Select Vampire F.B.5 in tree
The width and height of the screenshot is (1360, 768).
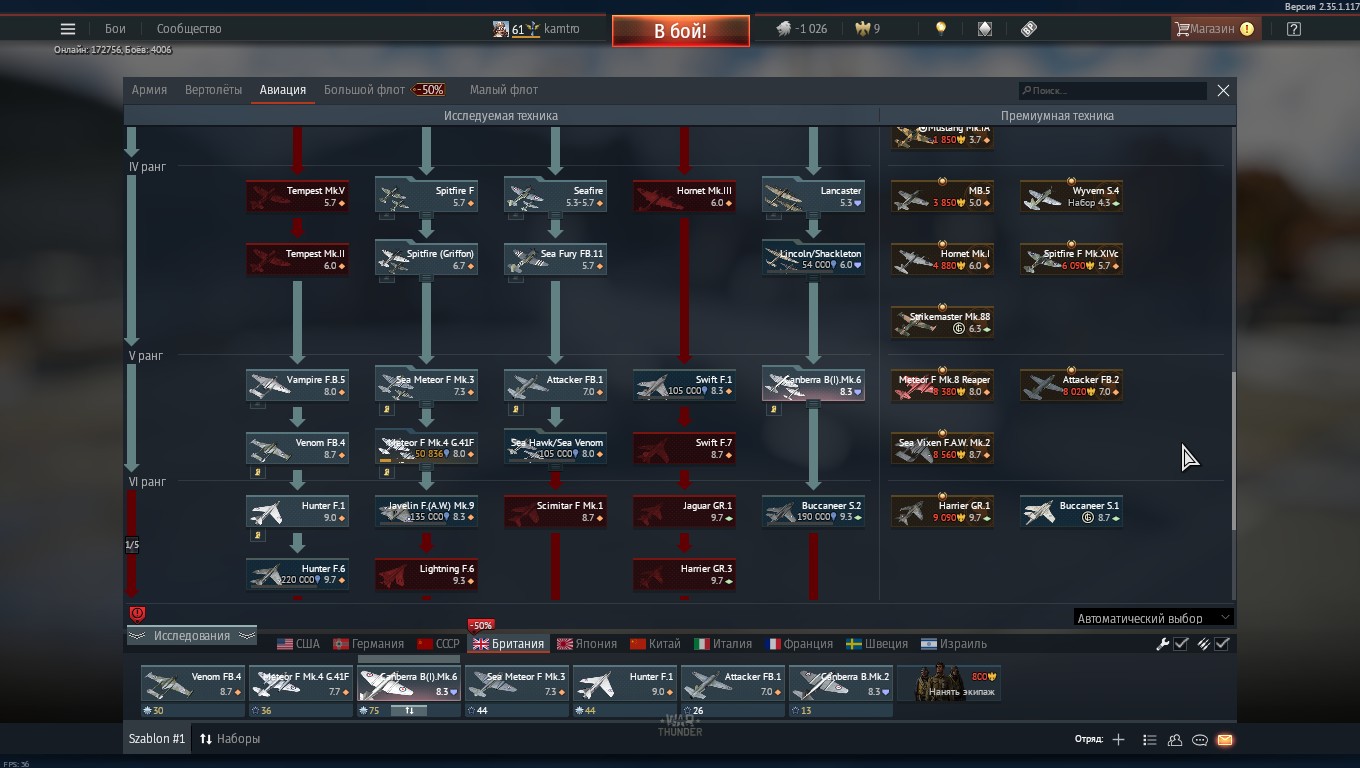point(297,385)
